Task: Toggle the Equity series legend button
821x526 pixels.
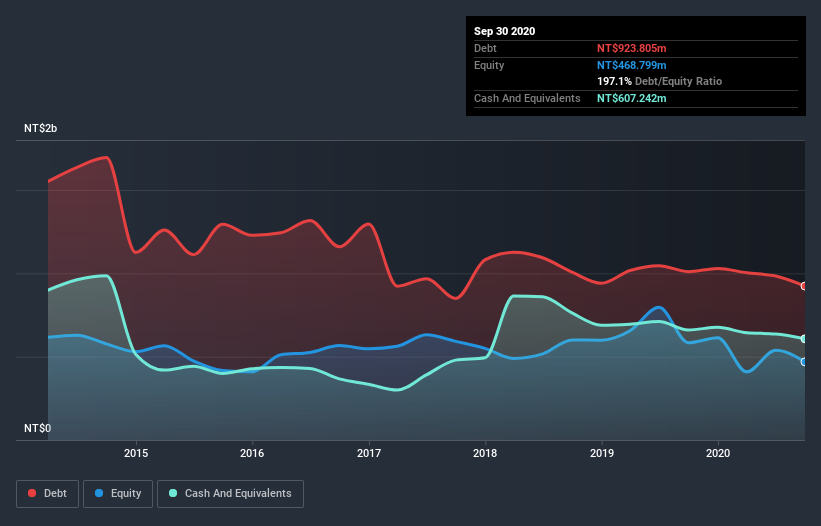Action: click(x=118, y=494)
